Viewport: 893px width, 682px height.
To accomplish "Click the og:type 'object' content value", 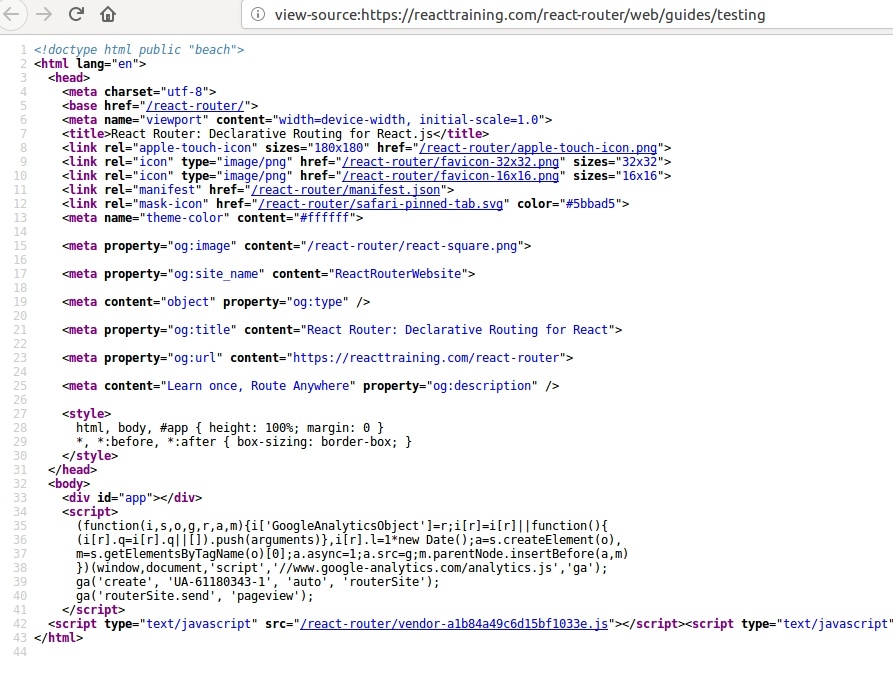I will [x=188, y=302].
